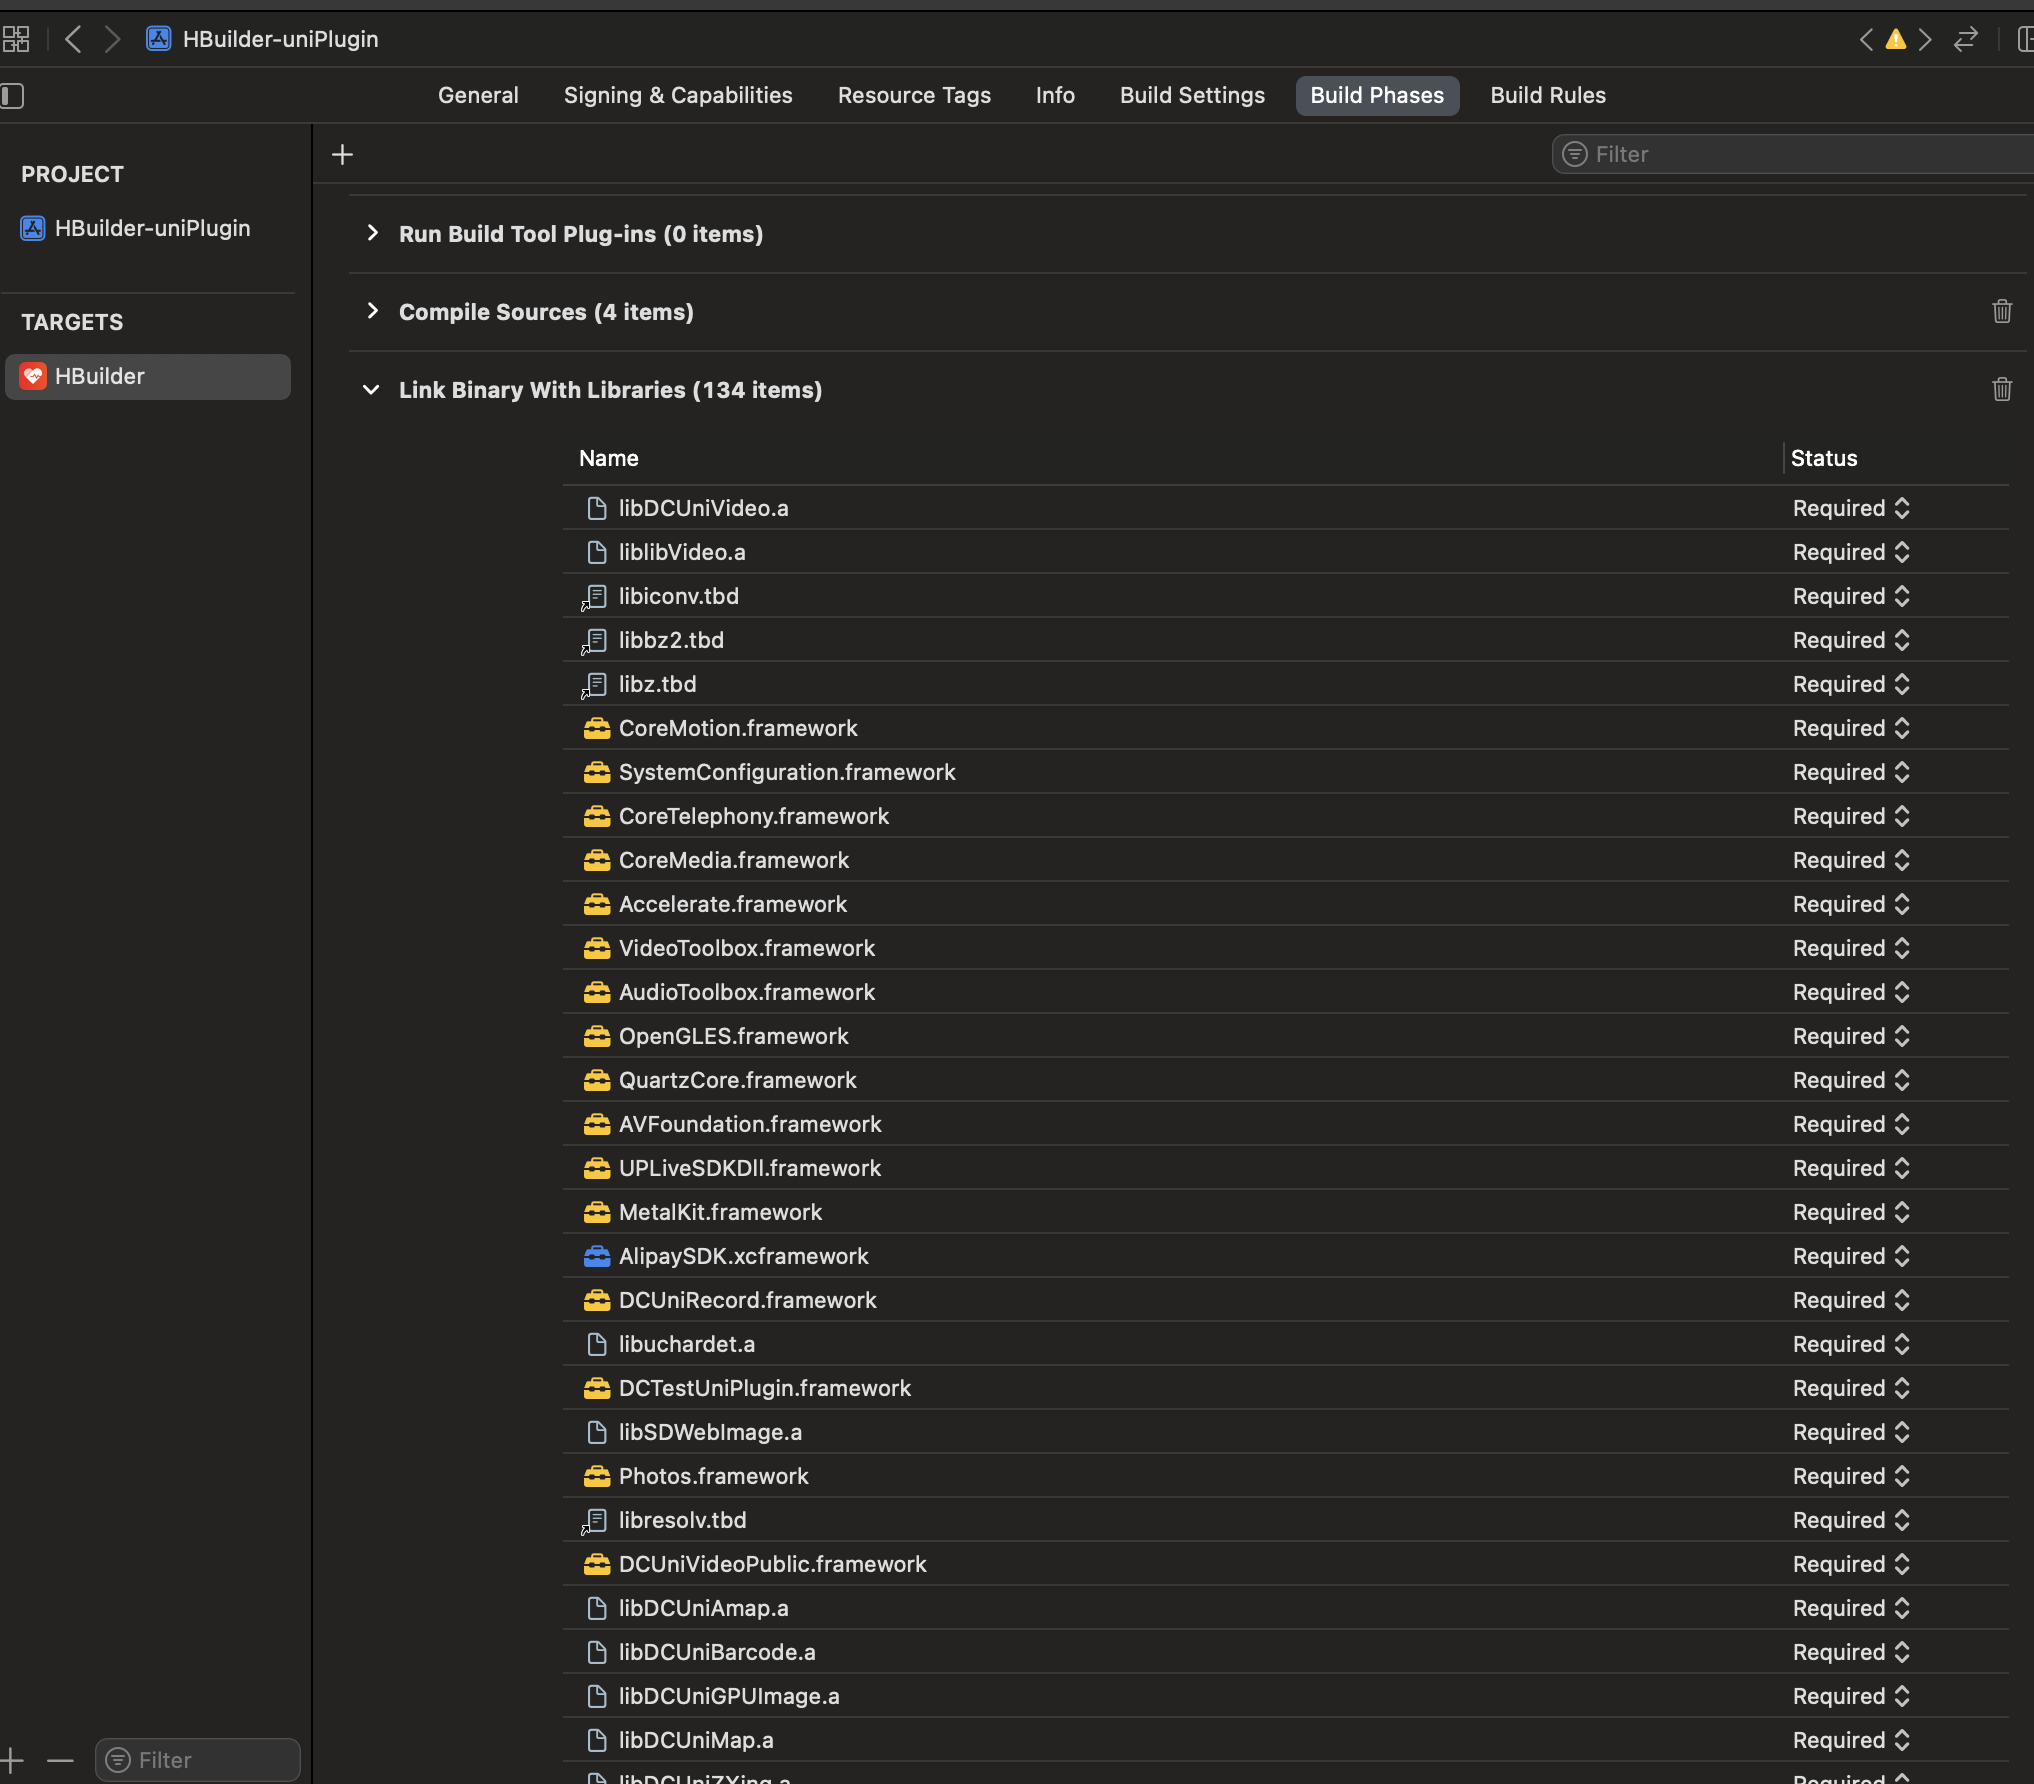Click the HBuilder-uniPlugin project icon in breadcrumb

coord(158,39)
